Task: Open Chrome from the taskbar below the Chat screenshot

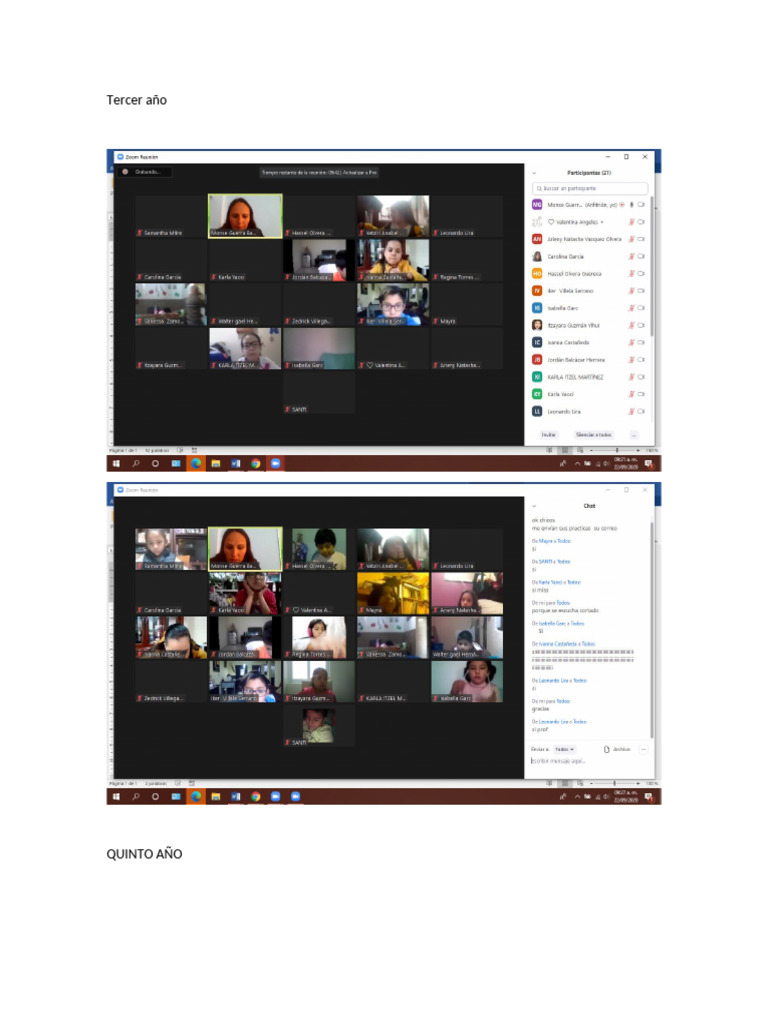Action: [x=255, y=796]
